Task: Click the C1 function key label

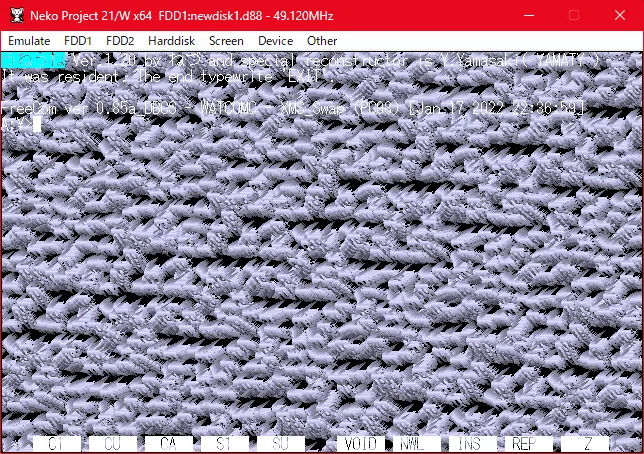Action: click(x=57, y=443)
